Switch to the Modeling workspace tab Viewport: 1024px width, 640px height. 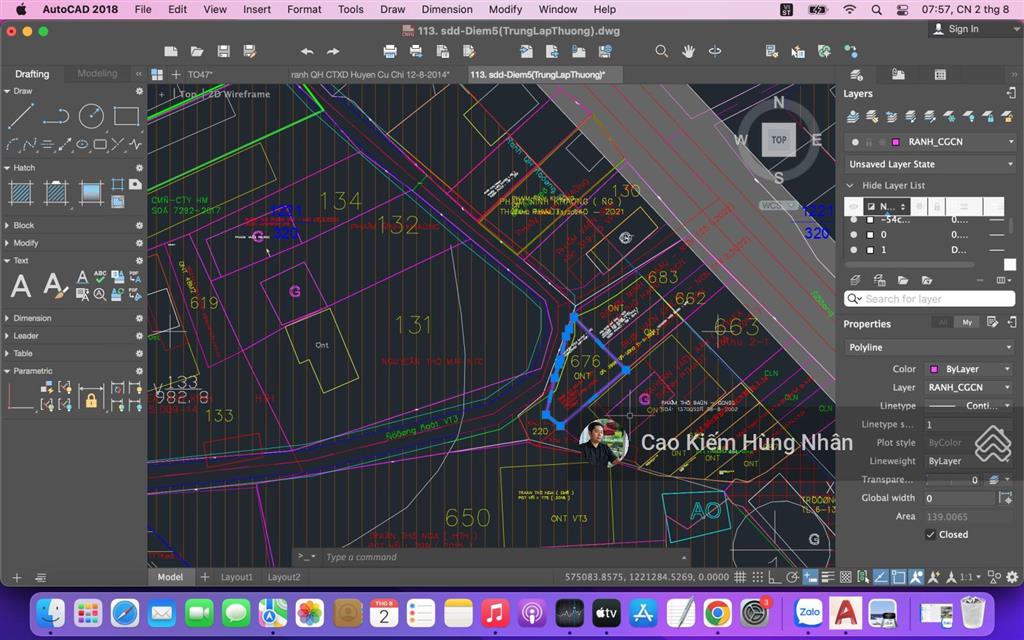pyautogui.click(x=97, y=74)
